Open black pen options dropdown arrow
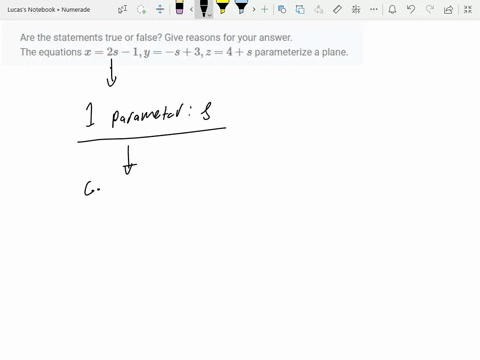The height and width of the screenshot is (360, 480). [210, 15]
